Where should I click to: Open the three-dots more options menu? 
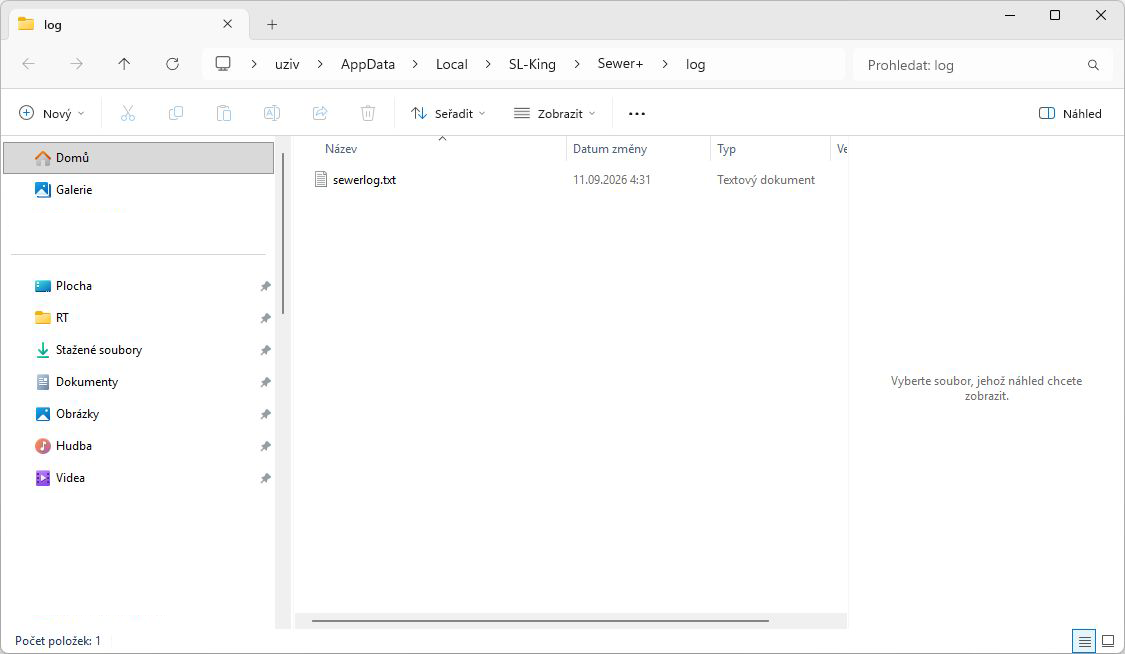coord(636,113)
